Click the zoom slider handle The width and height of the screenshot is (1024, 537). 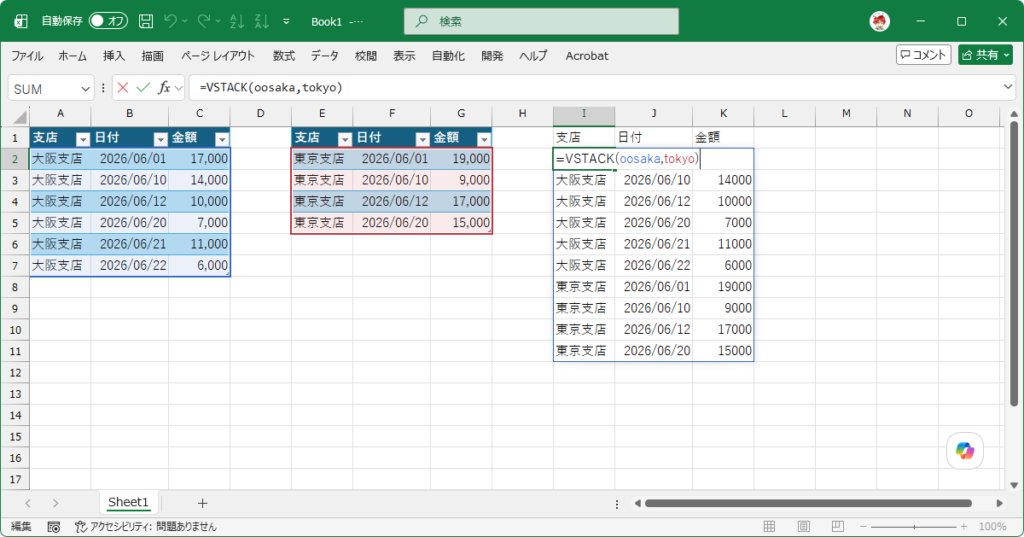point(914,527)
